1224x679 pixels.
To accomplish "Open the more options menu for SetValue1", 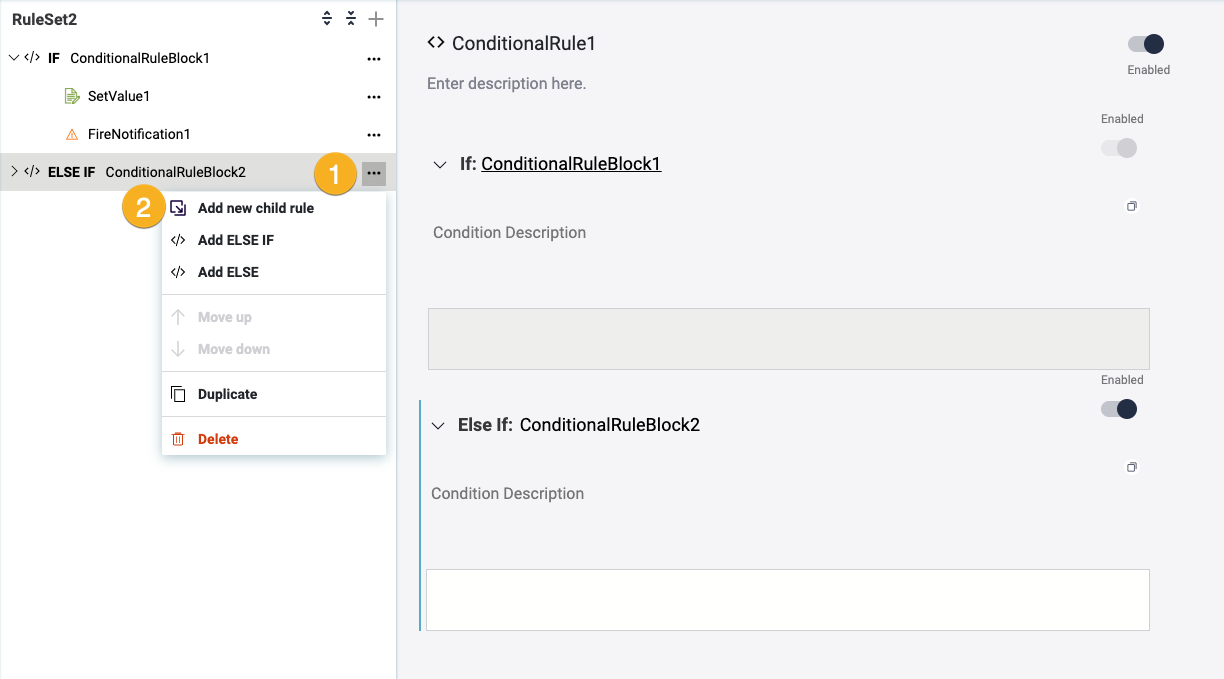I will point(374,97).
